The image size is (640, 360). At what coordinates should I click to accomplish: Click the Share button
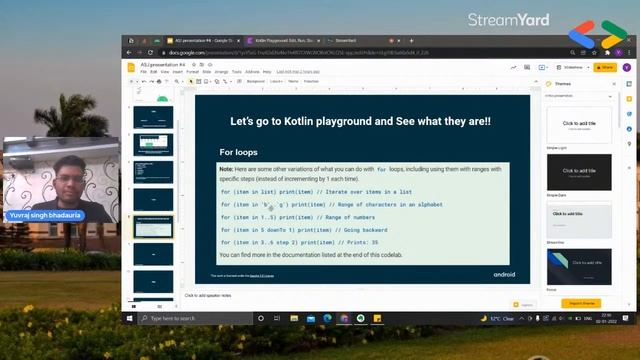click(605, 67)
